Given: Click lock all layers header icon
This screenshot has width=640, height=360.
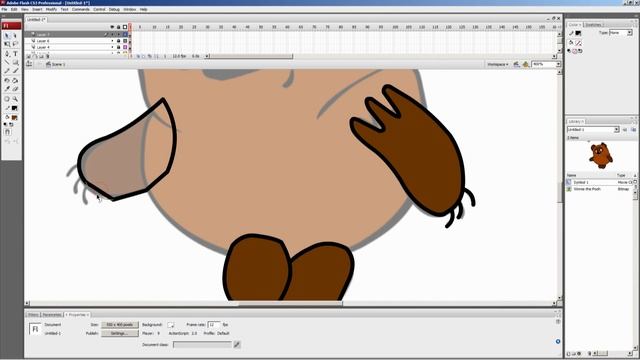Looking at the screenshot, I should tap(118, 27).
